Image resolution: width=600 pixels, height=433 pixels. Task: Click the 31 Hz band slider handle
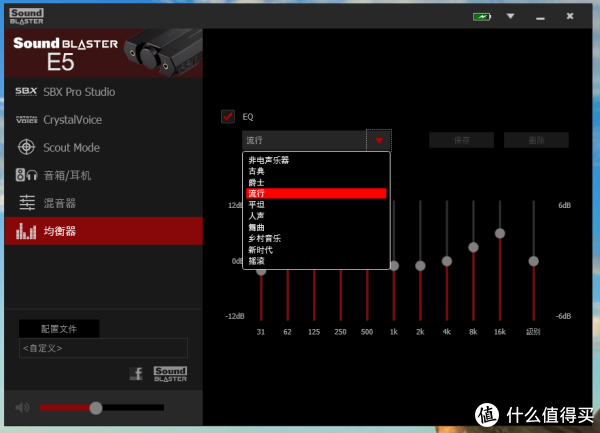261,272
